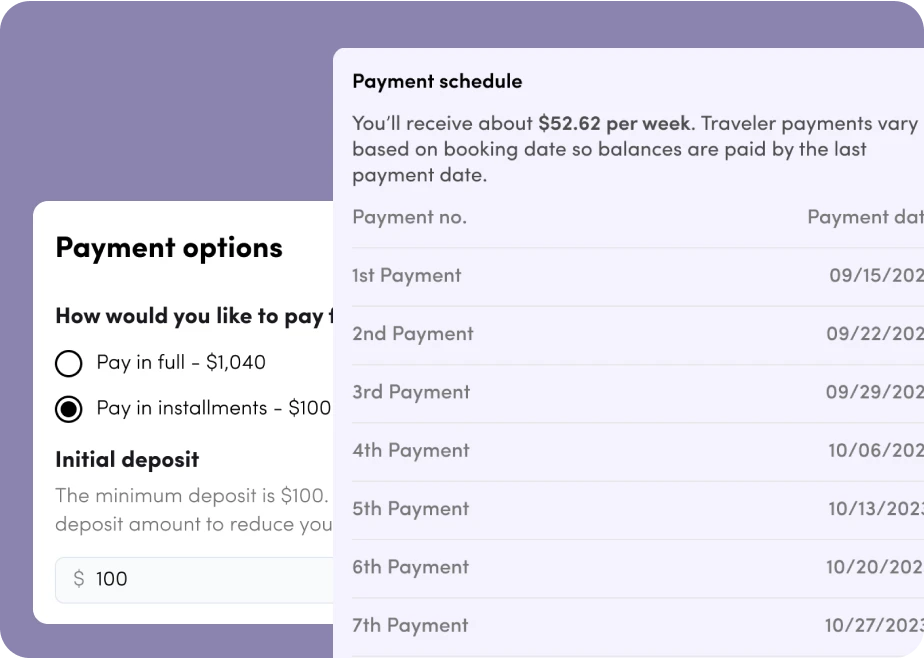This screenshot has width=924, height=658.
Task: Select the Pay in installments option
Action: pyautogui.click(x=68, y=408)
